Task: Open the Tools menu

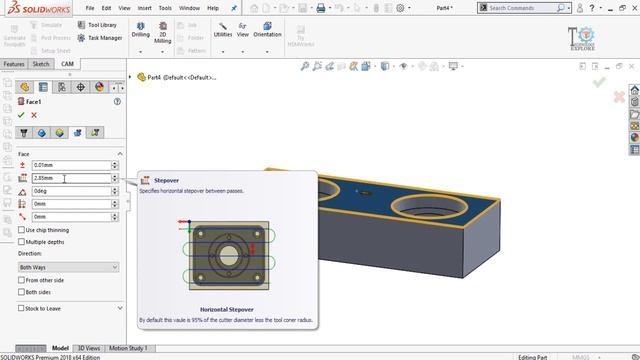Action: [165, 8]
